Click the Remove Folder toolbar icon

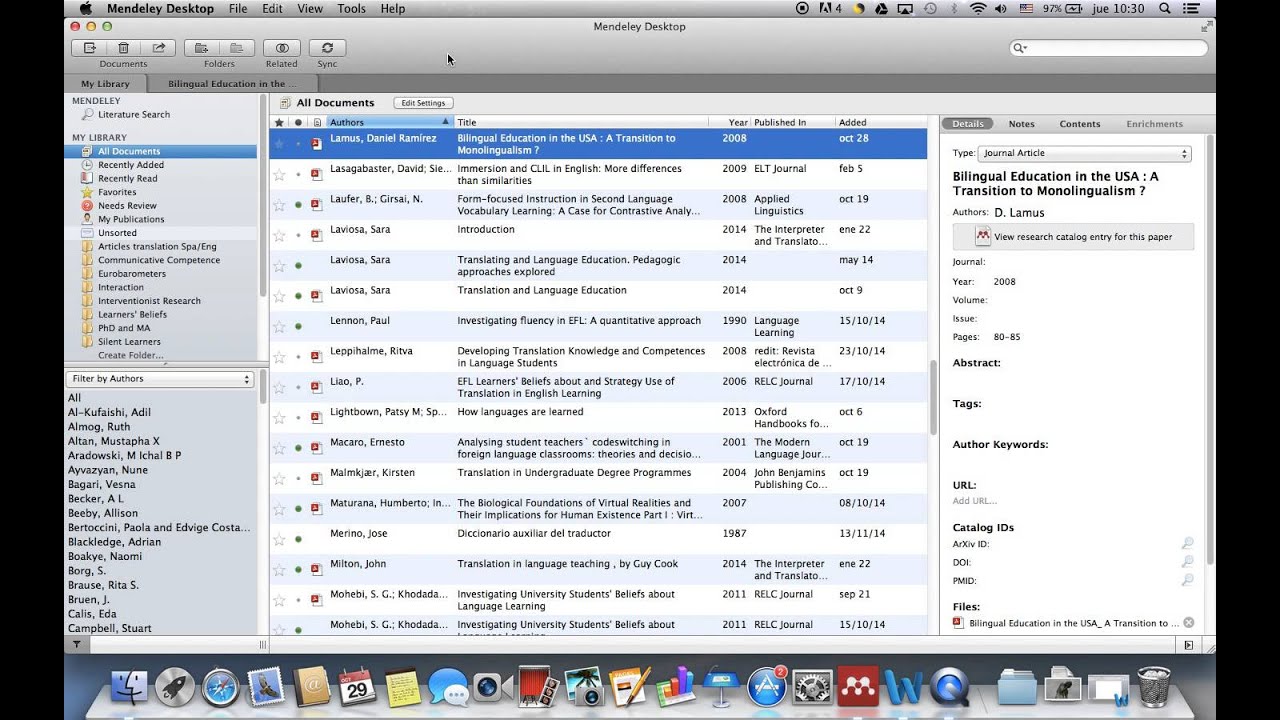237,47
